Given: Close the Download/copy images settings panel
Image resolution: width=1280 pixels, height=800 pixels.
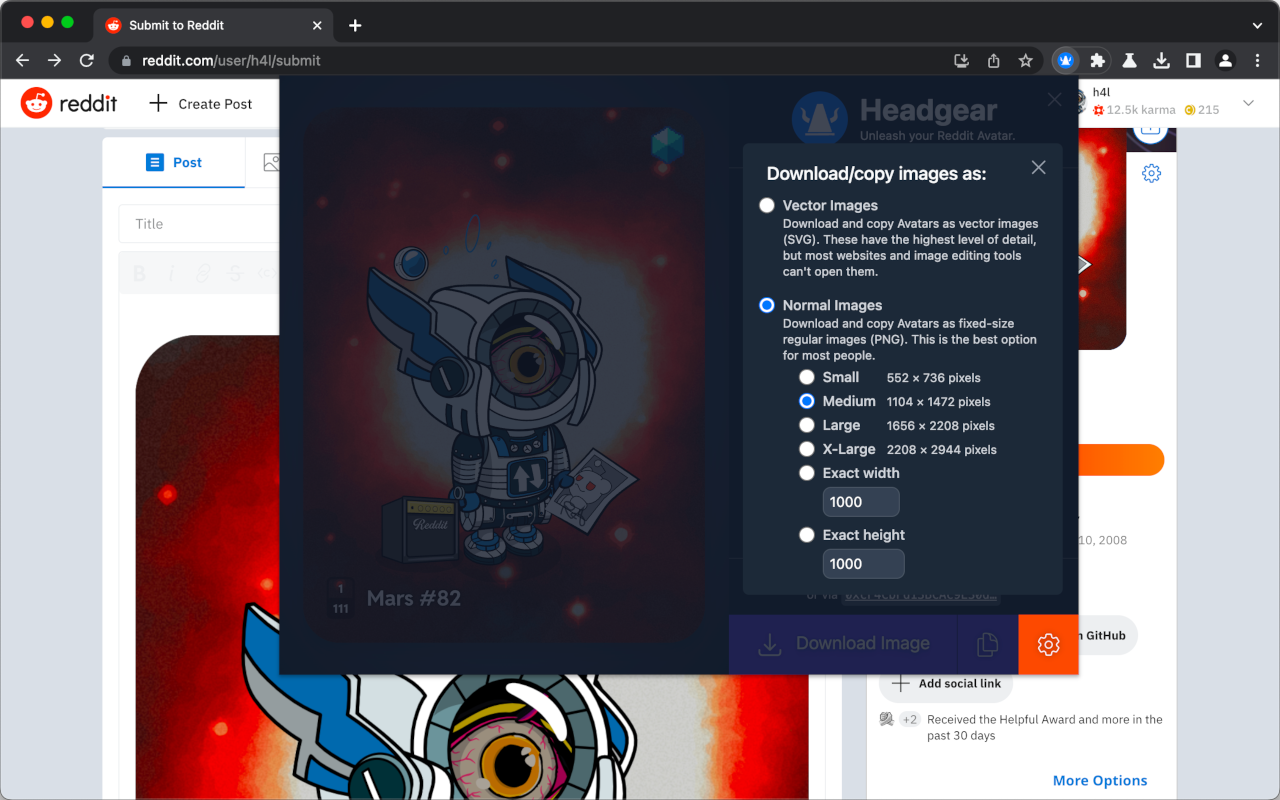Looking at the screenshot, I should point(1038,167).
